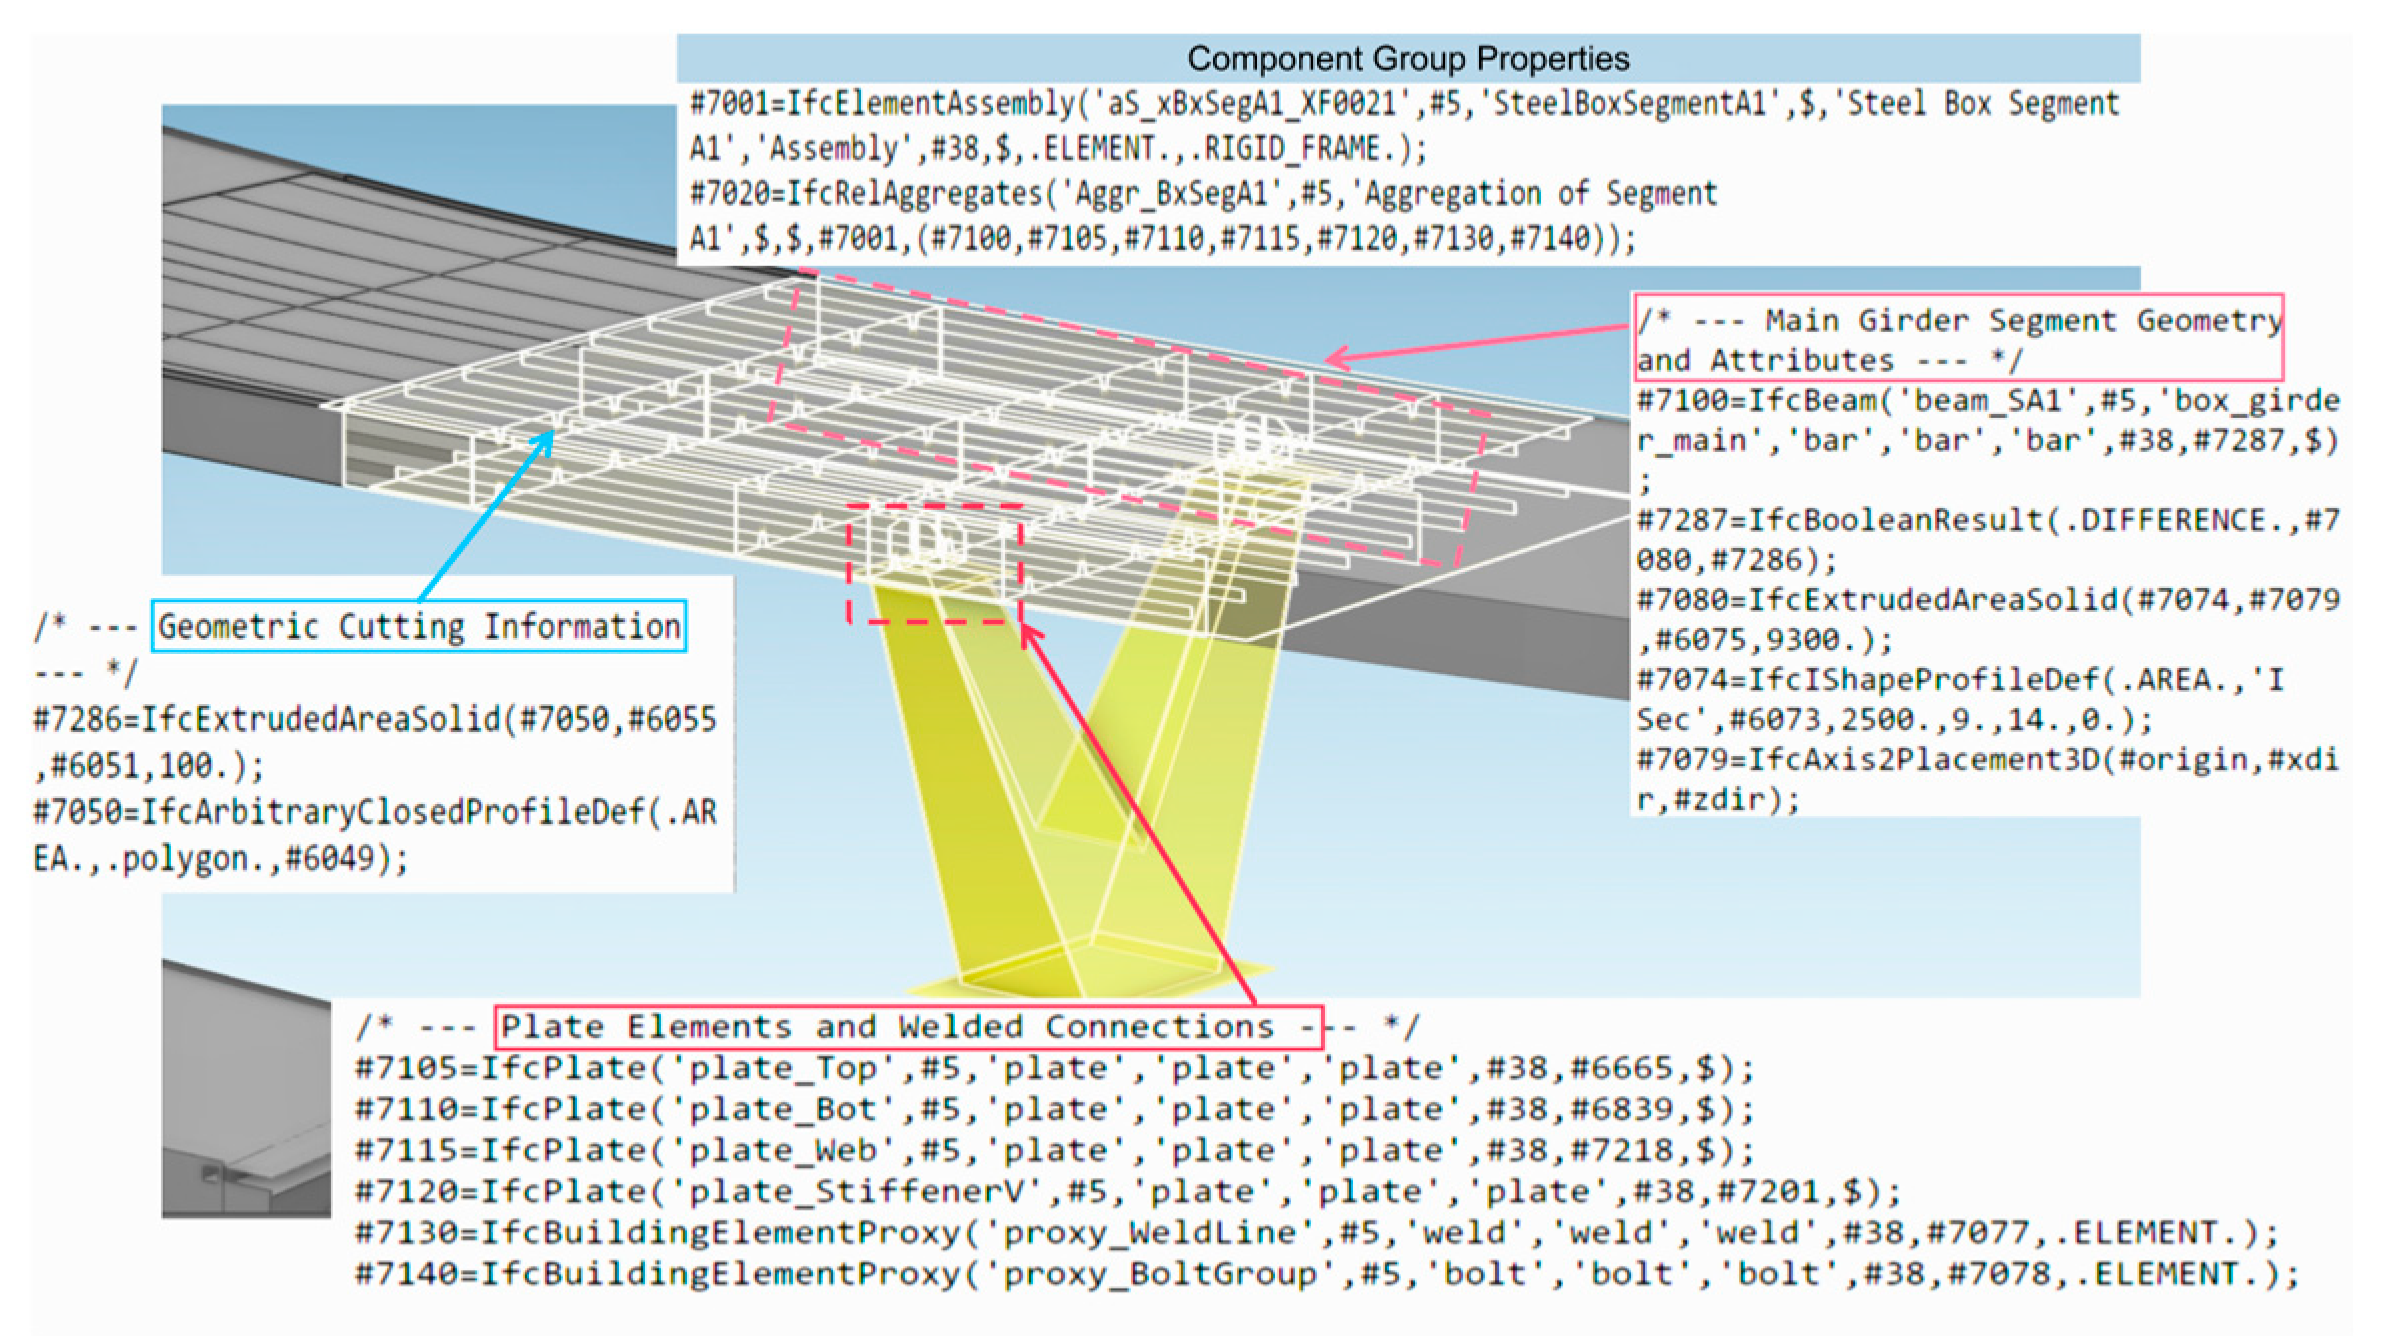Image resolution: width=2387 pixels, height=1336 pixels.
Task: Click the Plate Elements and Welded Connections label
Action: 908,1027
